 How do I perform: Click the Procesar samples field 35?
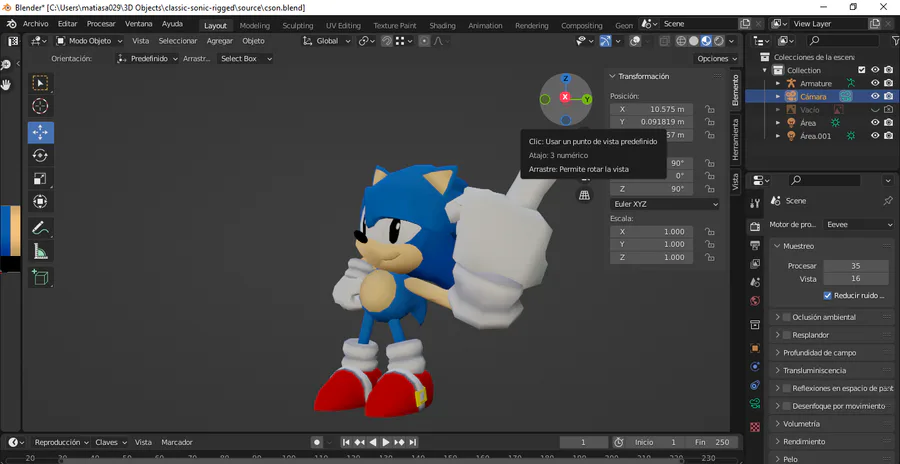click(856, 266)
